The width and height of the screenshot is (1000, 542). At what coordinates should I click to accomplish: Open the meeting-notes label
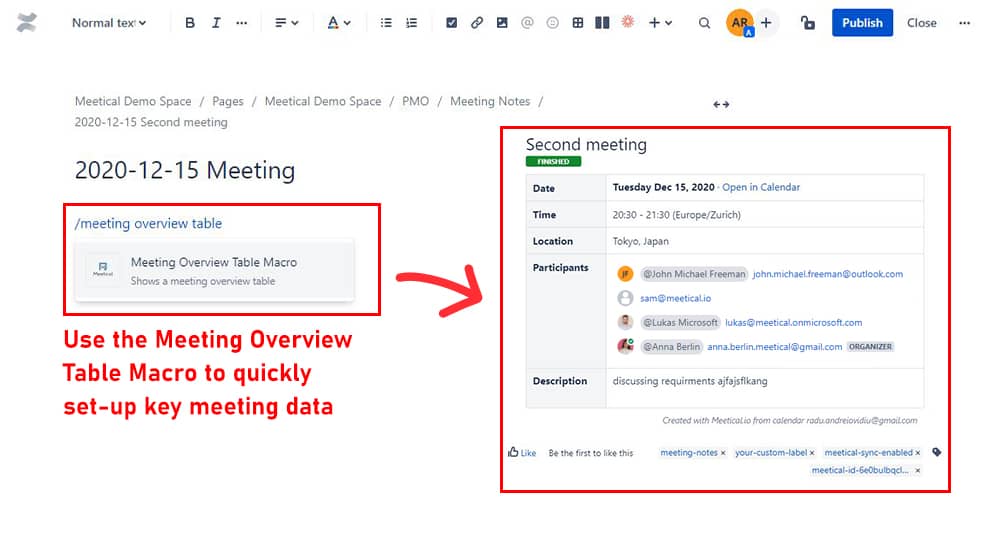point(689,453)
